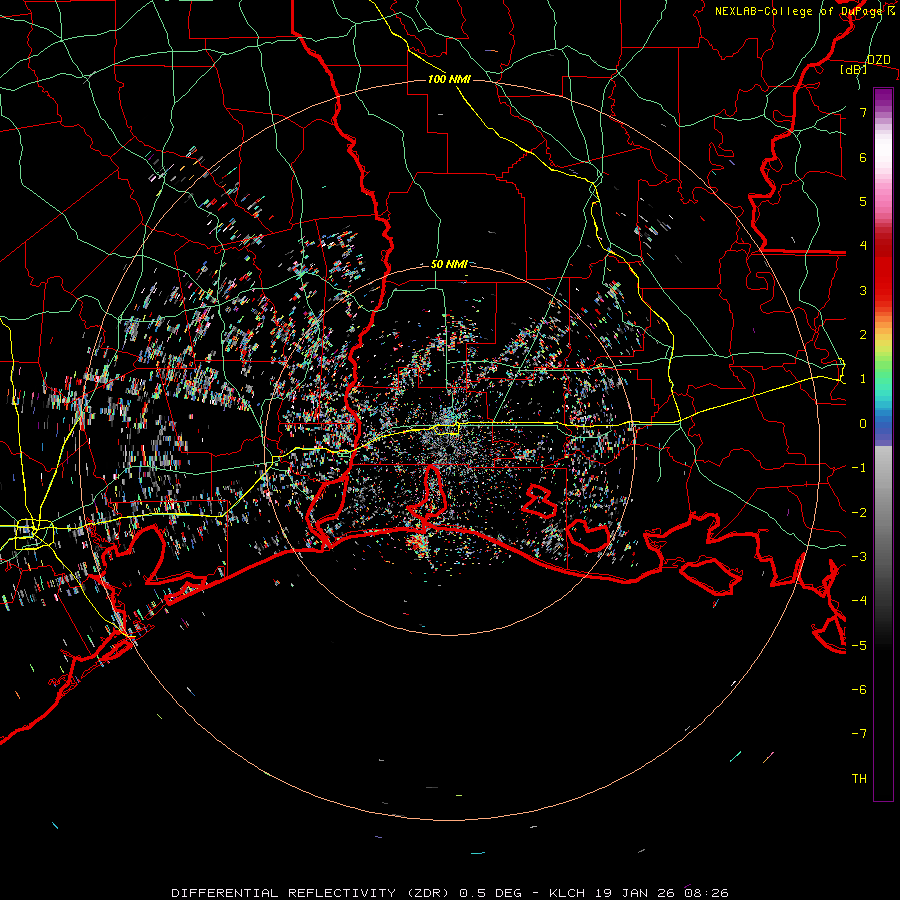The width and height of the screenshot is (900, 900).
Task: Click the "3" value on the color scale
Action: (x=863, y=290)
